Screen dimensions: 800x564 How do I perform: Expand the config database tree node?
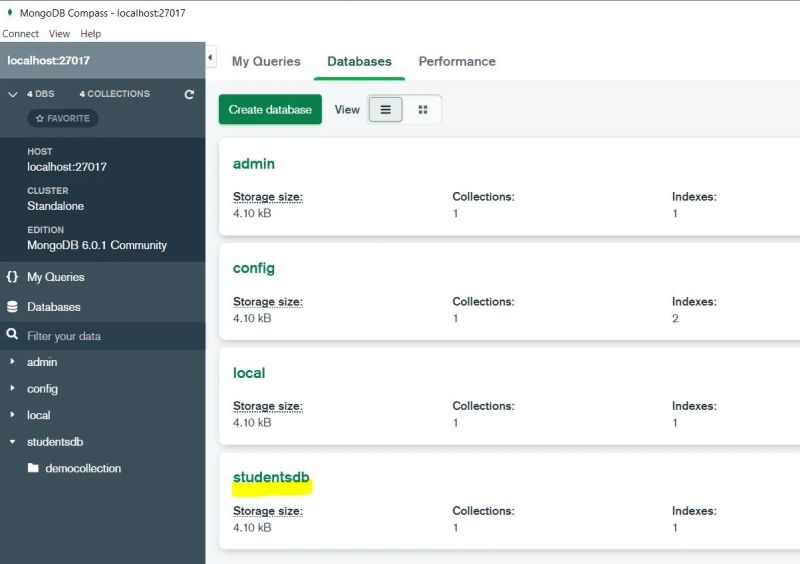click(12, 388)
